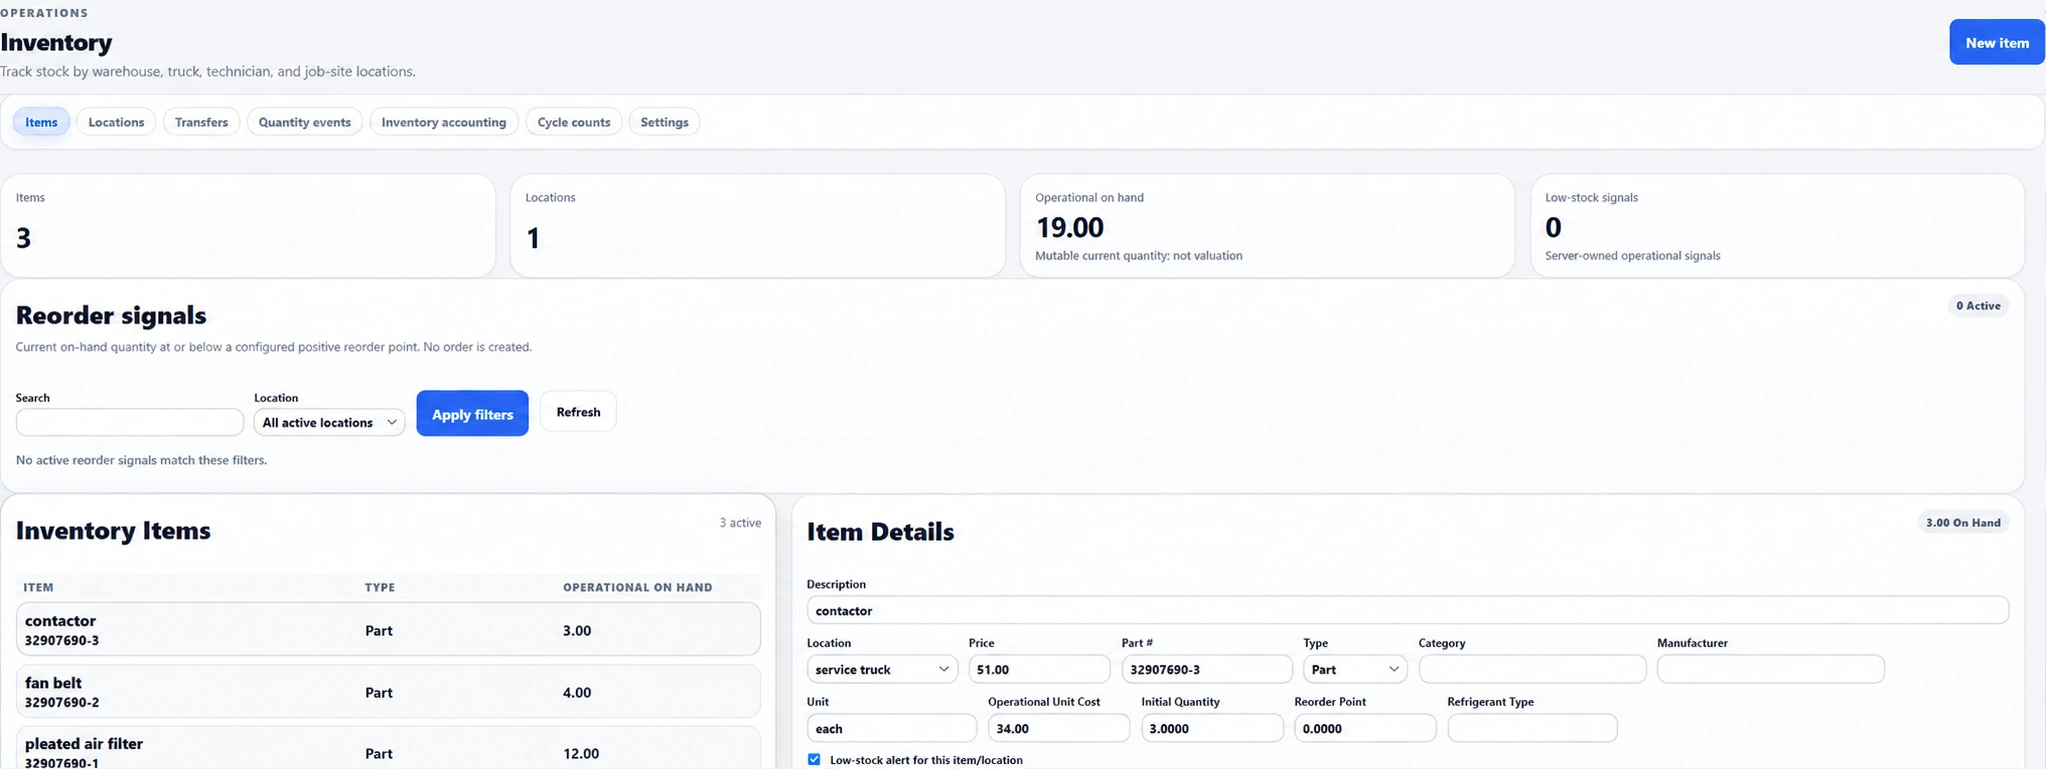Click the Operational Unit Cost field
2046x769 pixels.
1059,728
